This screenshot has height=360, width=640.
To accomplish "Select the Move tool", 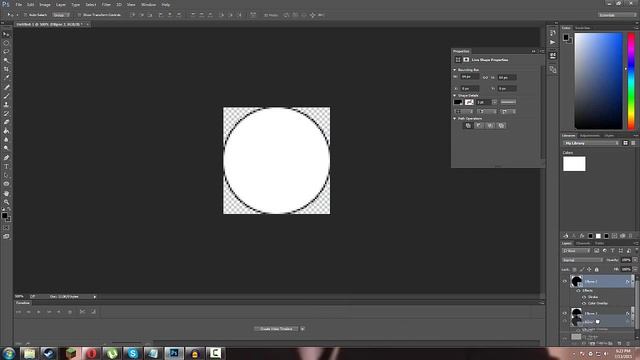I will pos(6,34).
